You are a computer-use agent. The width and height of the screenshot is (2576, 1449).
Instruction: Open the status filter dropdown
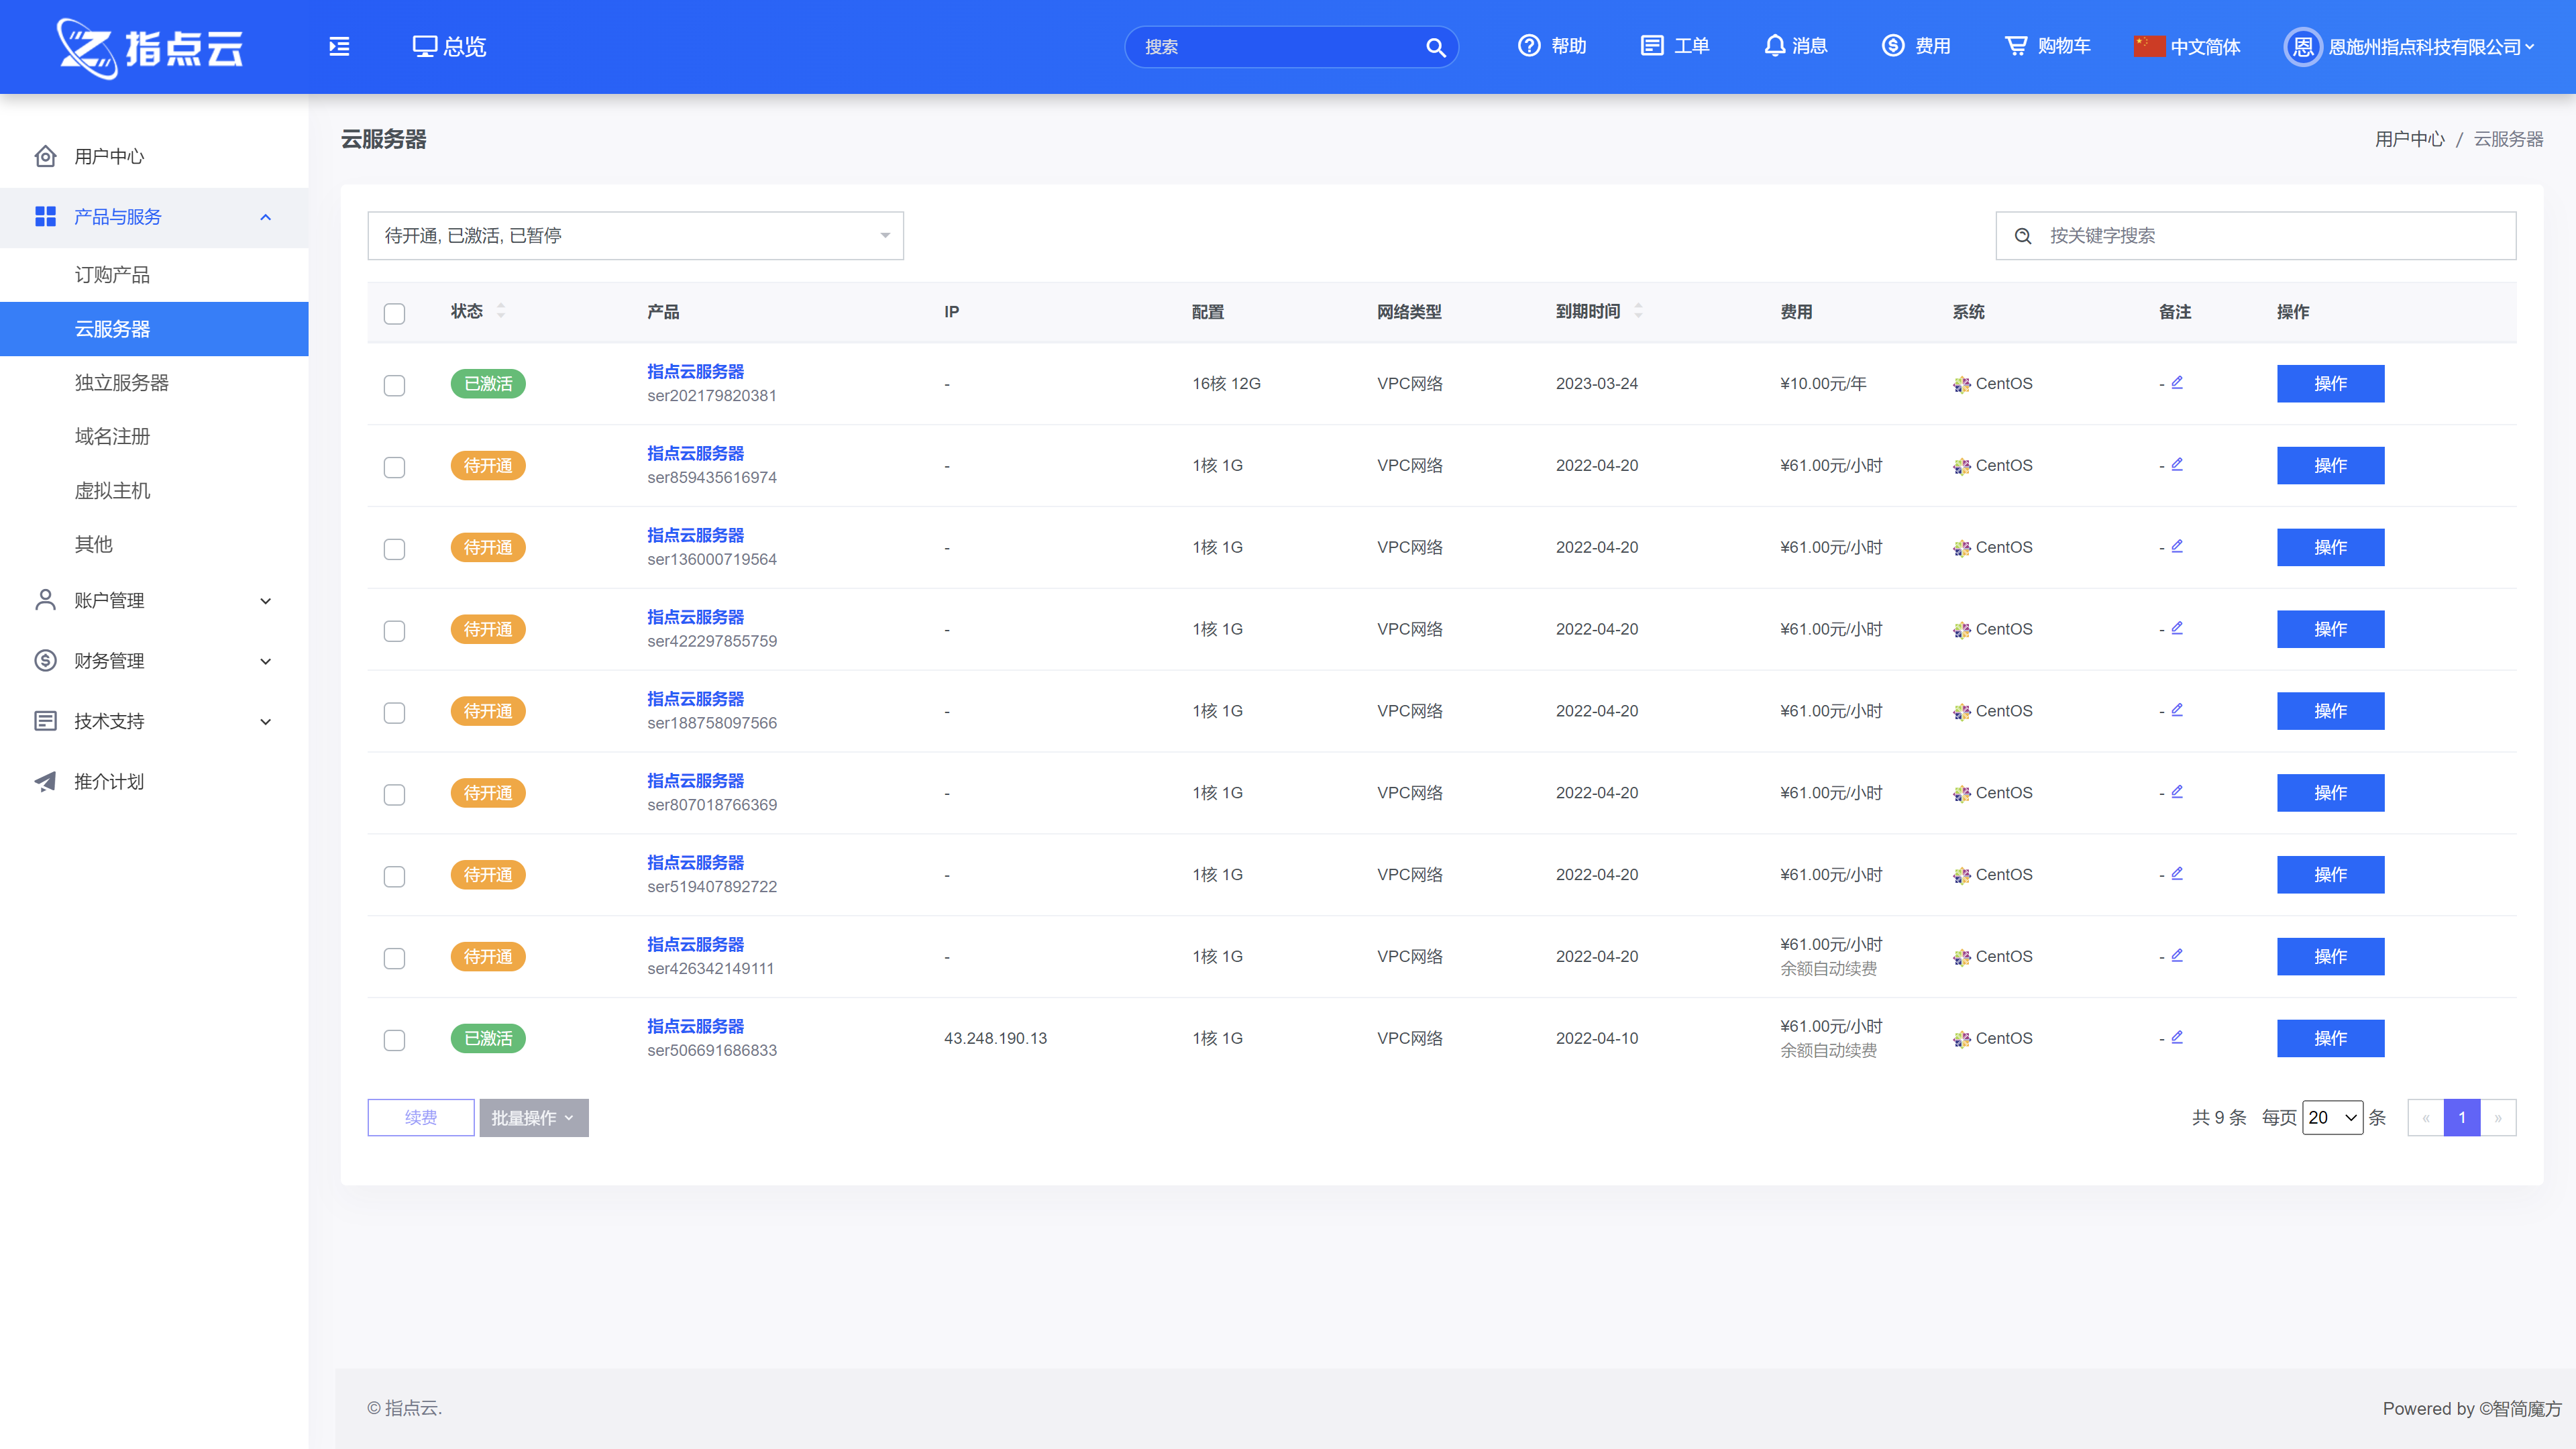[x=635, y=236]
